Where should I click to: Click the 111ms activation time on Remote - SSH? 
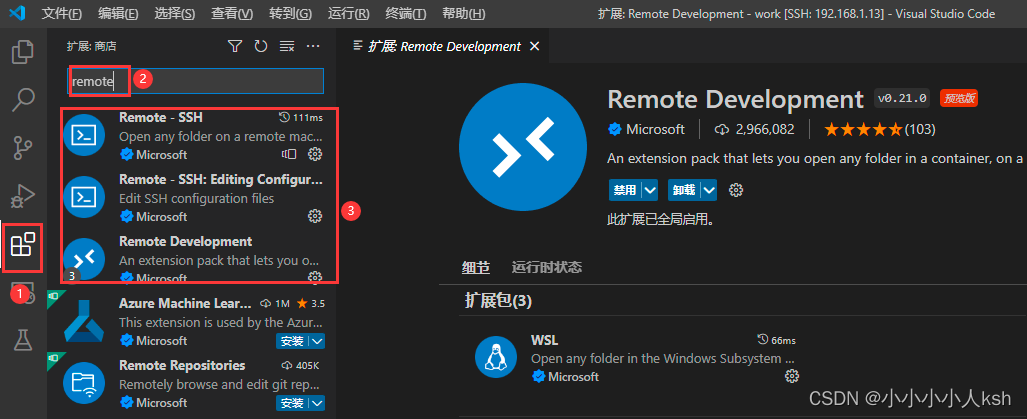tap(301, 118)
